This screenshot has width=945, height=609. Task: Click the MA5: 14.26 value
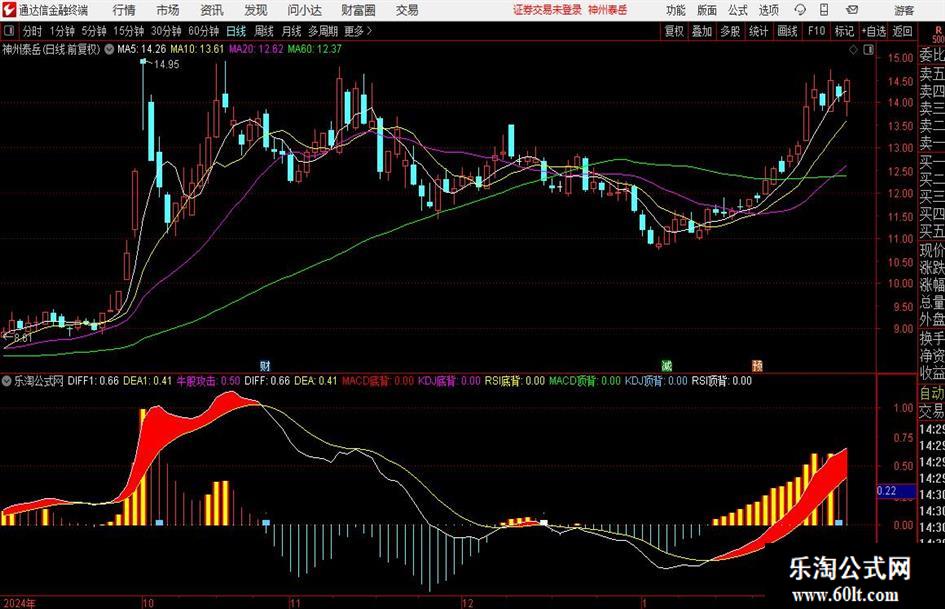[142, 49]
